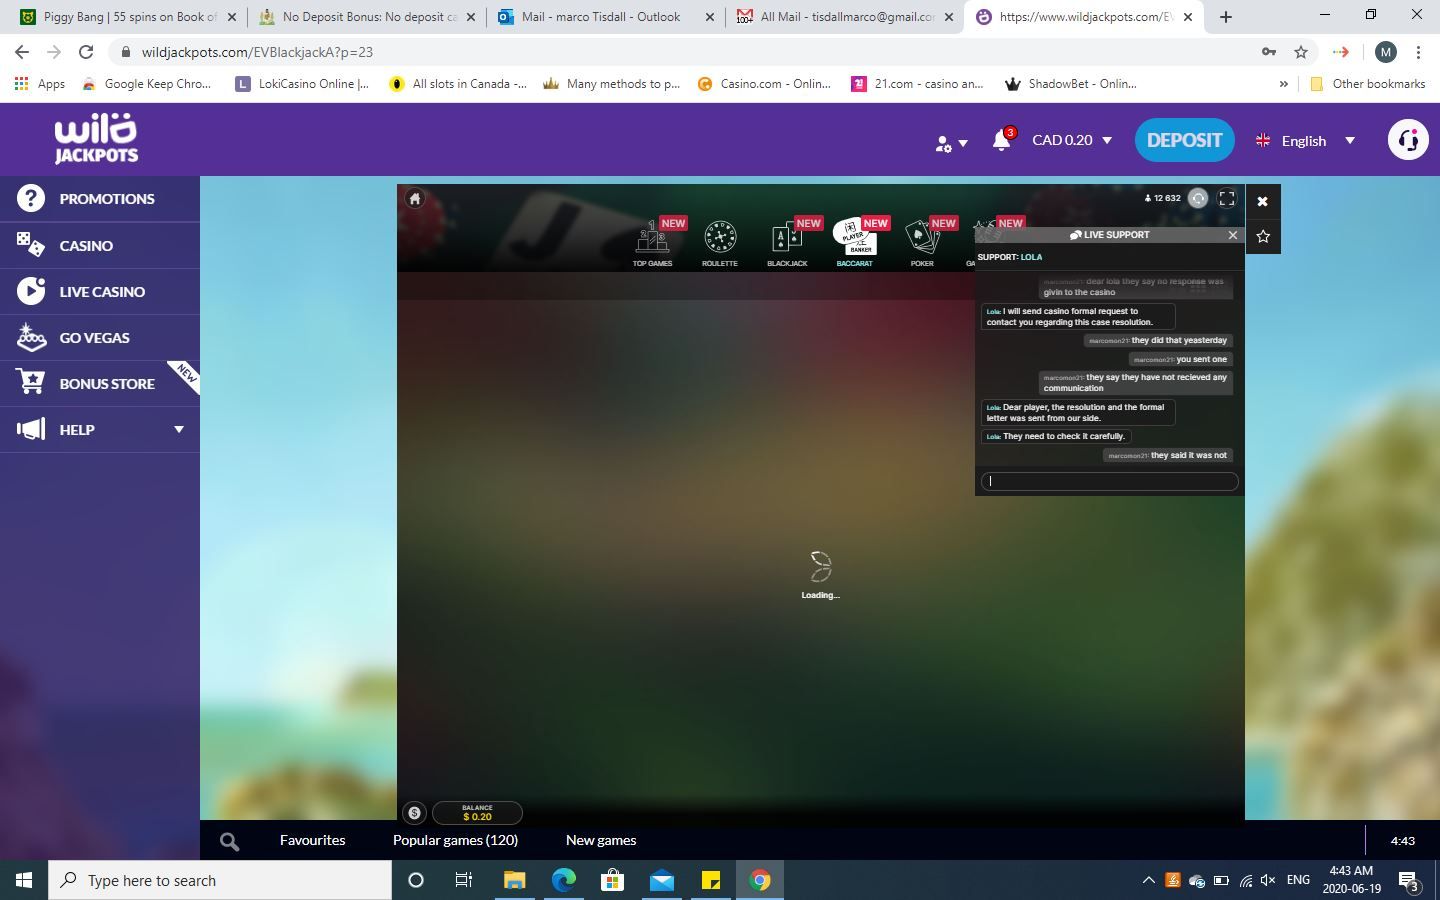Click the balance $0.20 display in game
Screen dimensions: 1440x900
[x=477, y=812]
